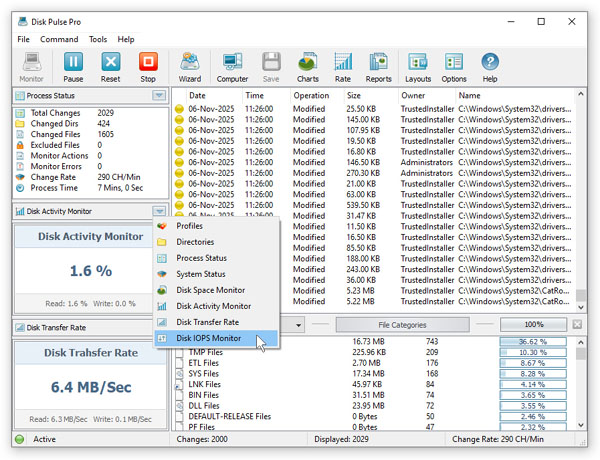Image resolution: width=600 pixels, height=460 pixels.
Task: Click the 8.67 % progress bar
Action: click(533, 363)
